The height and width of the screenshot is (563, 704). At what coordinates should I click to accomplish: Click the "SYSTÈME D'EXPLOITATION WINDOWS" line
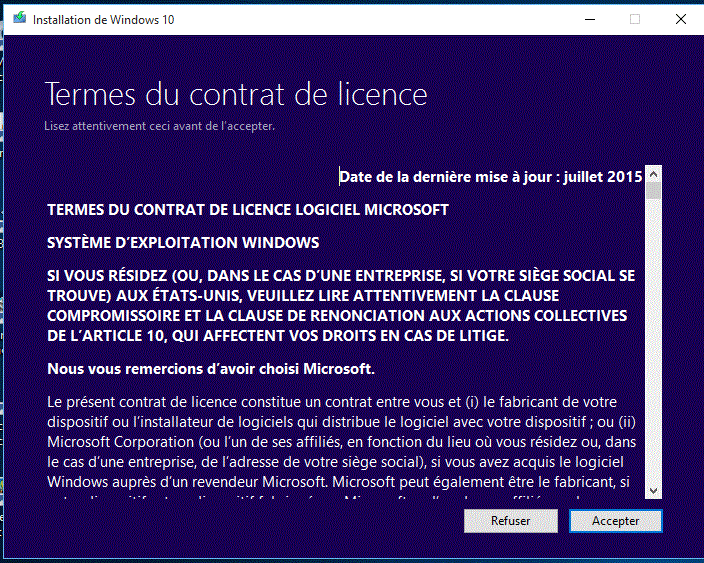(183, 243)
